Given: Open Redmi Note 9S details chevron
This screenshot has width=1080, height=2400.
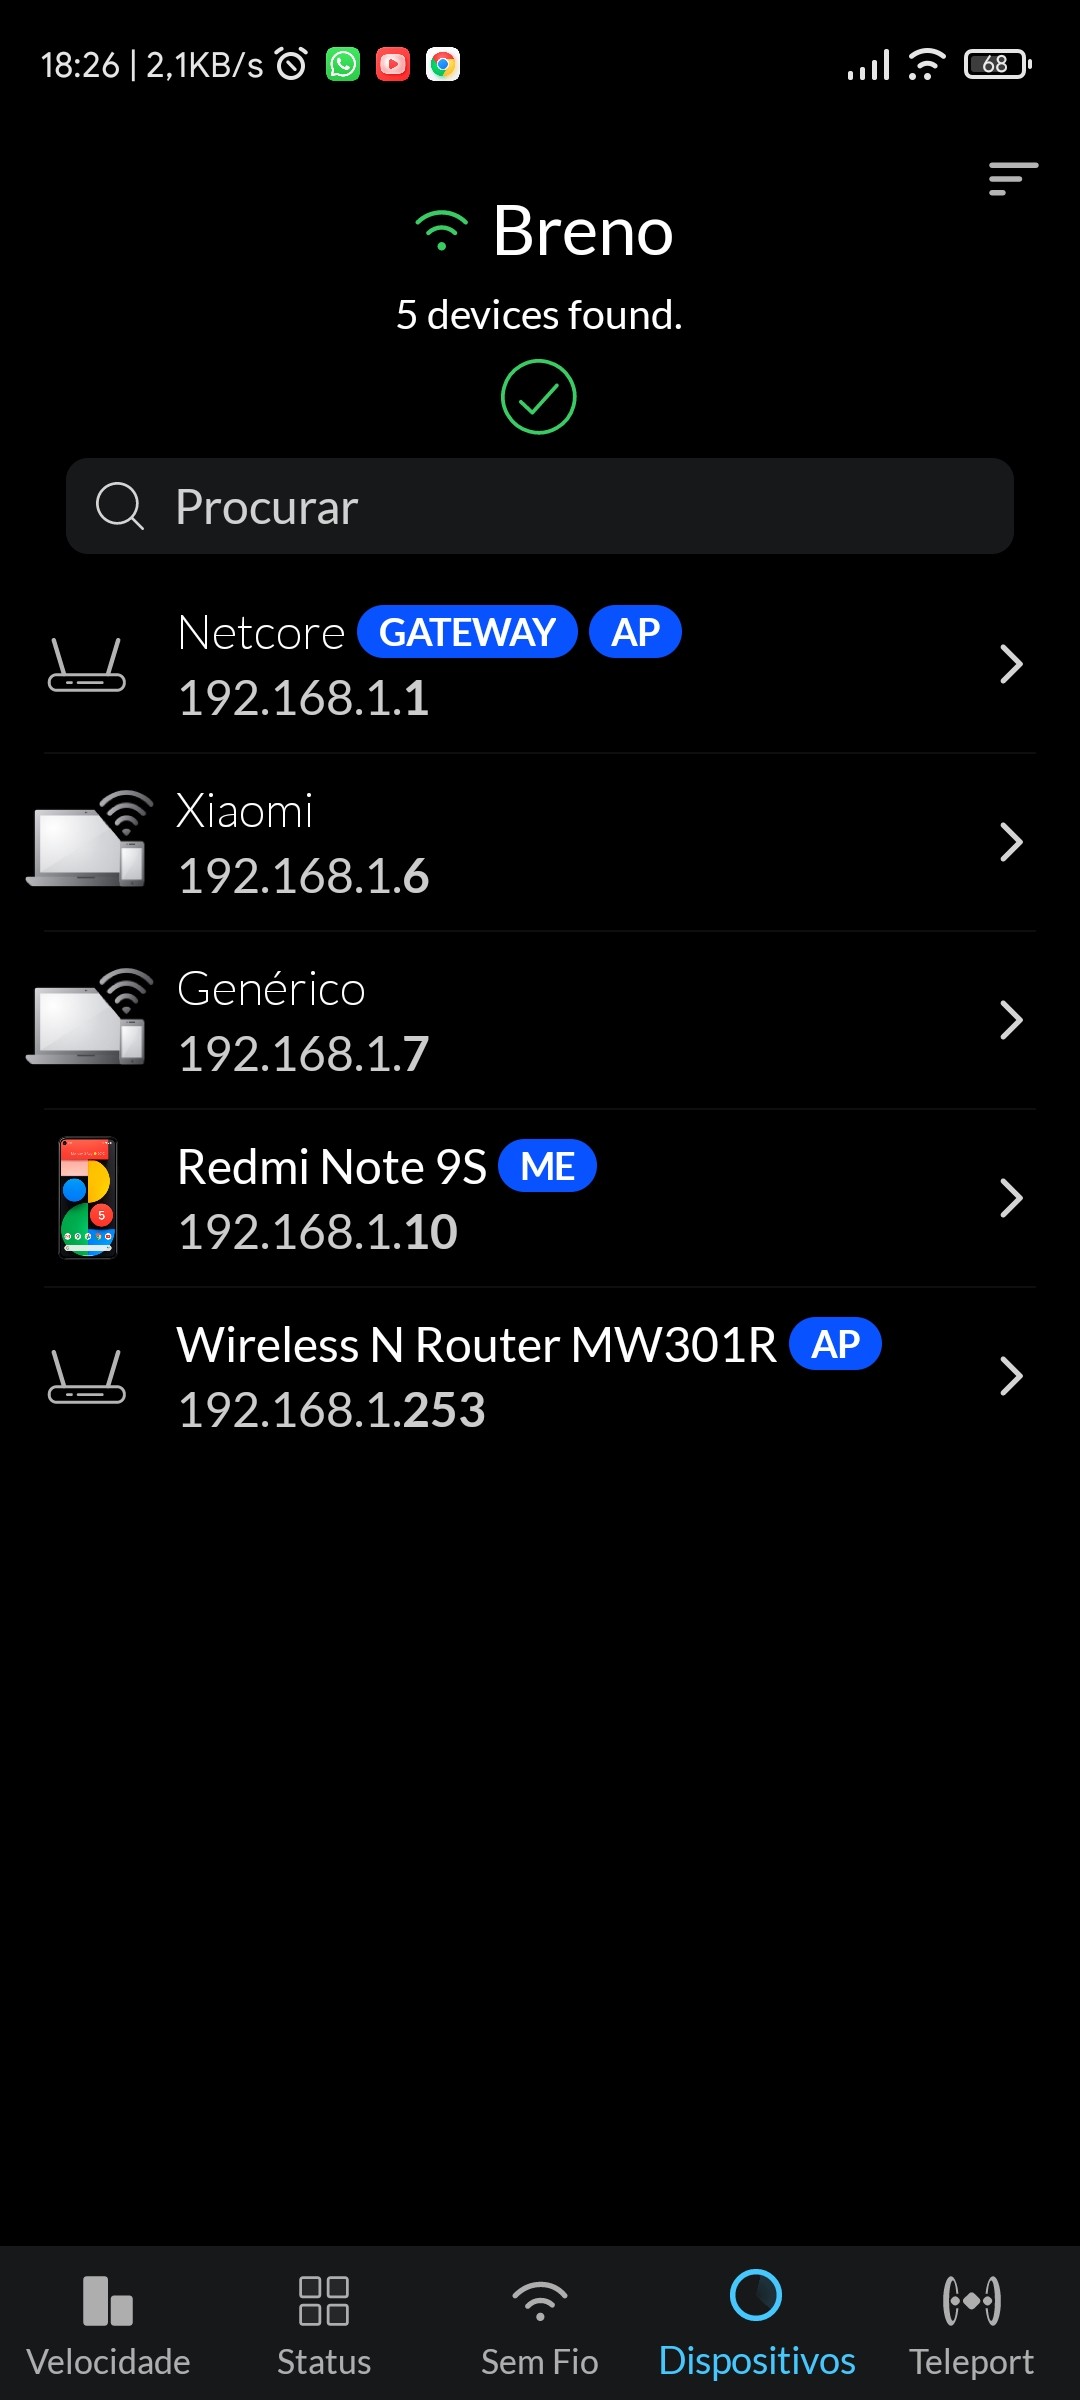Looking at the screenshot, I should tap(1011, 1198).
